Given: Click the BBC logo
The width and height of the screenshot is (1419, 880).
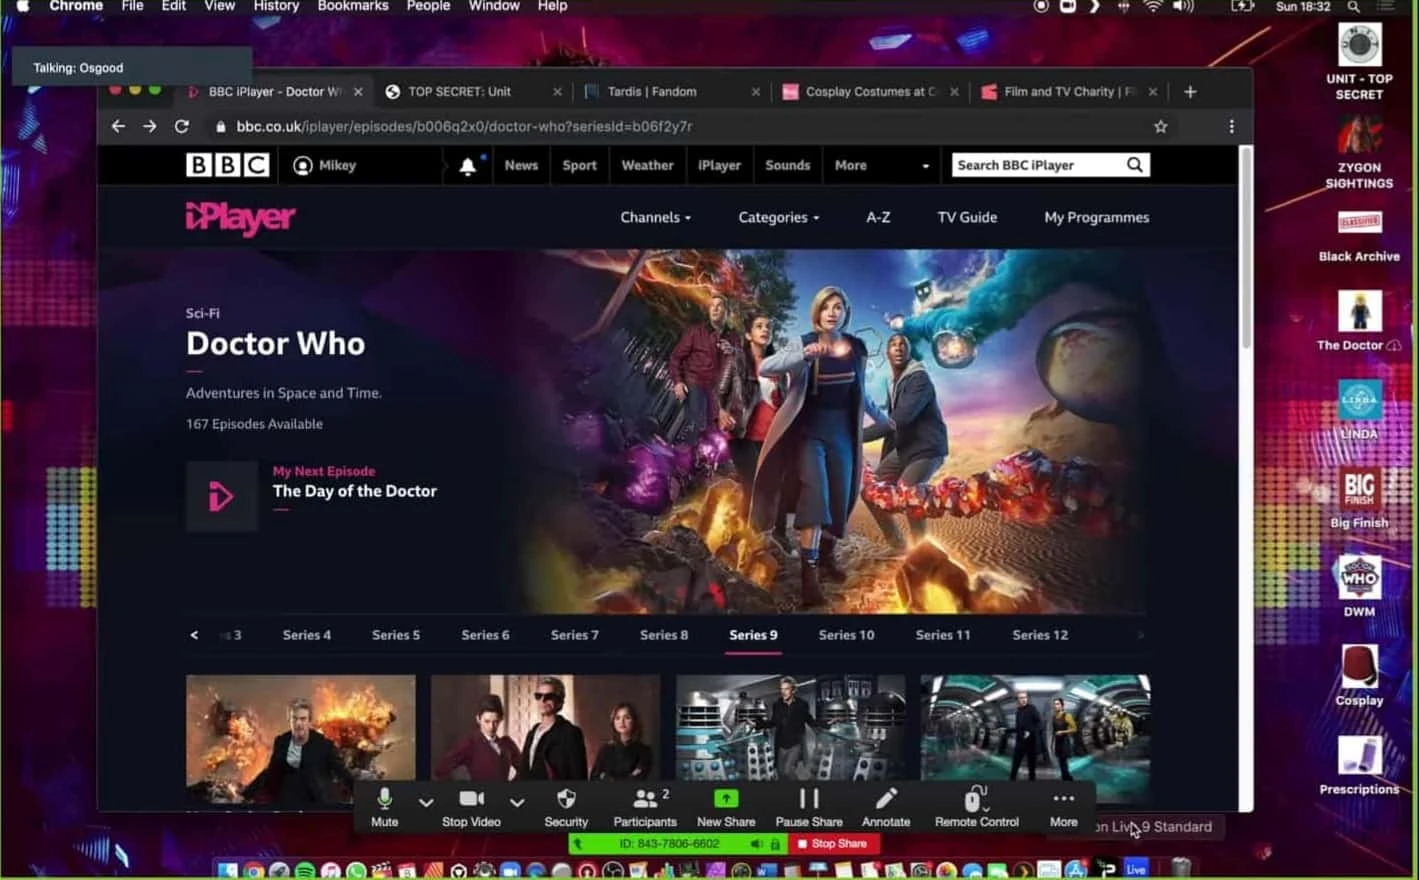Looking at the screenshot, I should (x=228, y=165).
